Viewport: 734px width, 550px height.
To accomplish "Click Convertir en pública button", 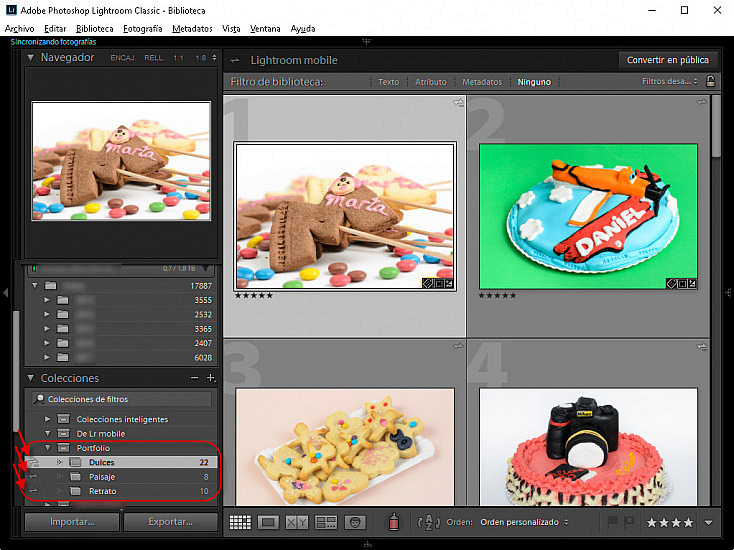I will 668,60.
